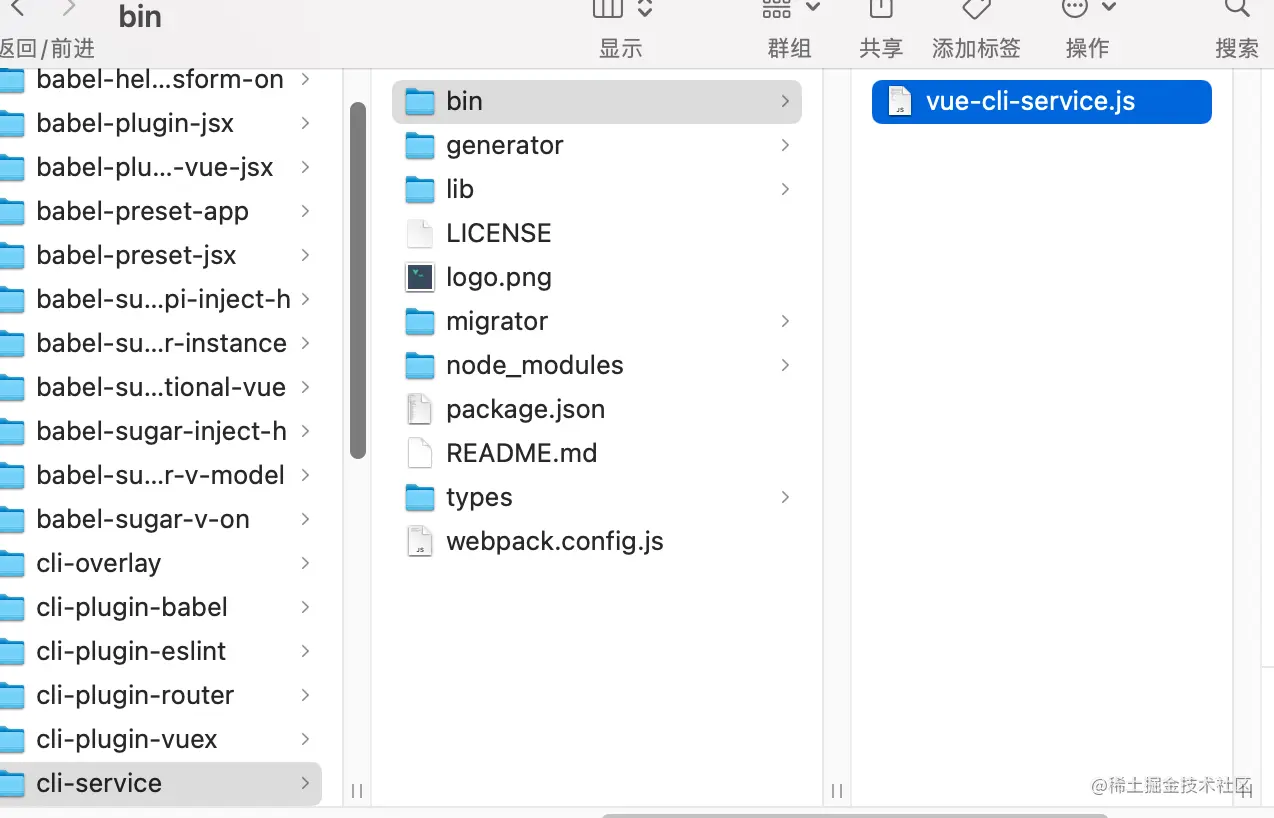Viewport: 1274px width, 818px height.
Task: Click the LICENSE file
Action: tap(498, 233)
